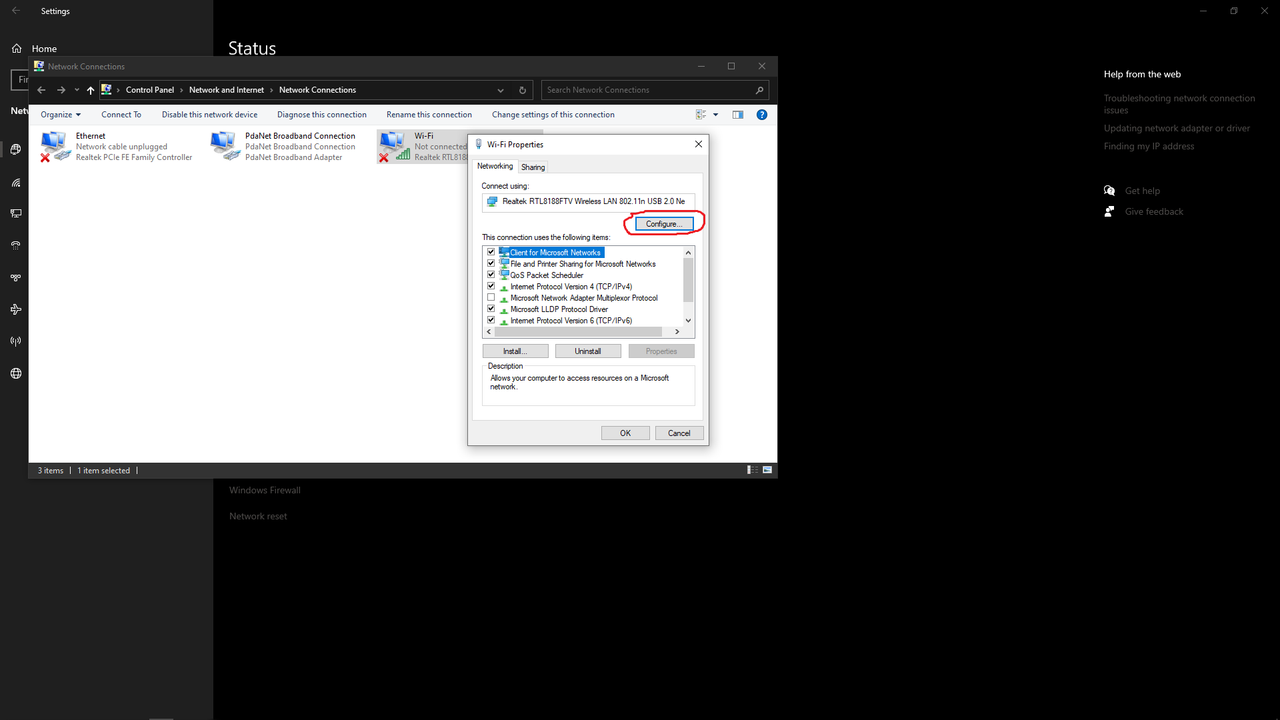
Task: Switch to the Sharing tab
Action: pos(533,167)
